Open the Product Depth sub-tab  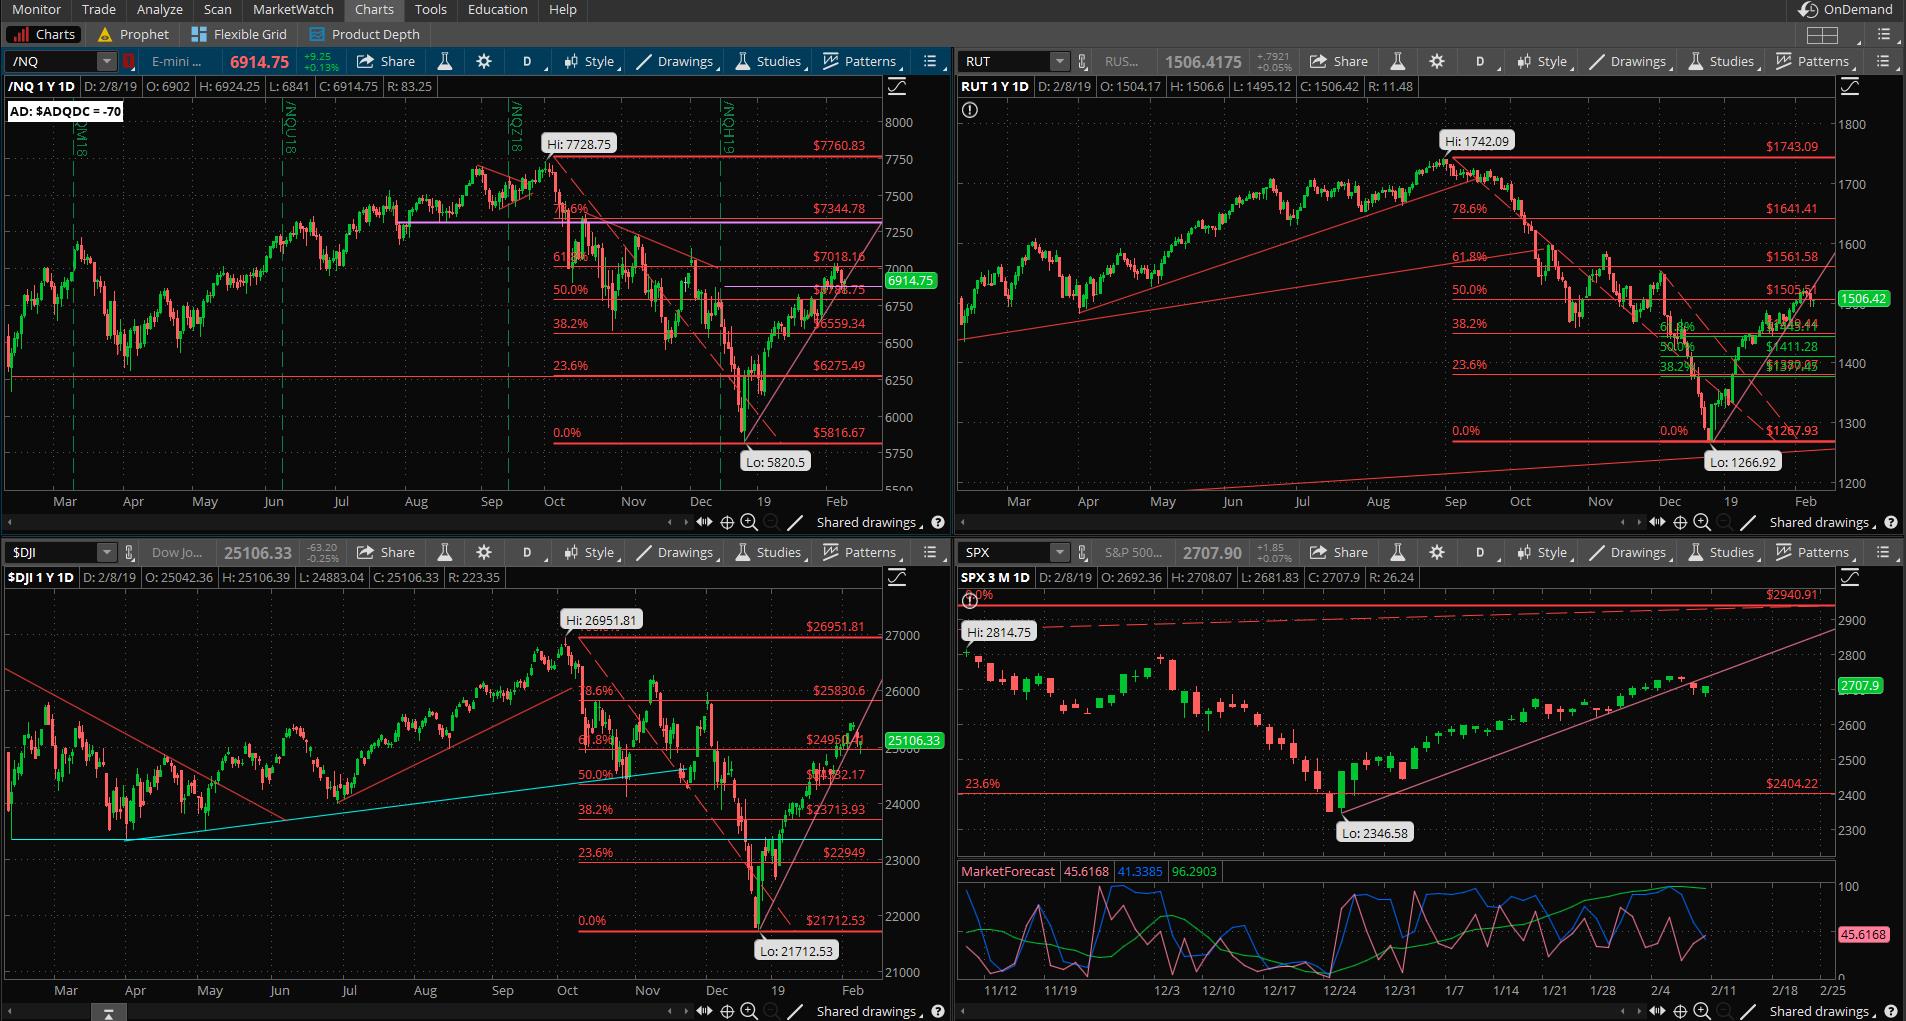[x=365, y=34]
